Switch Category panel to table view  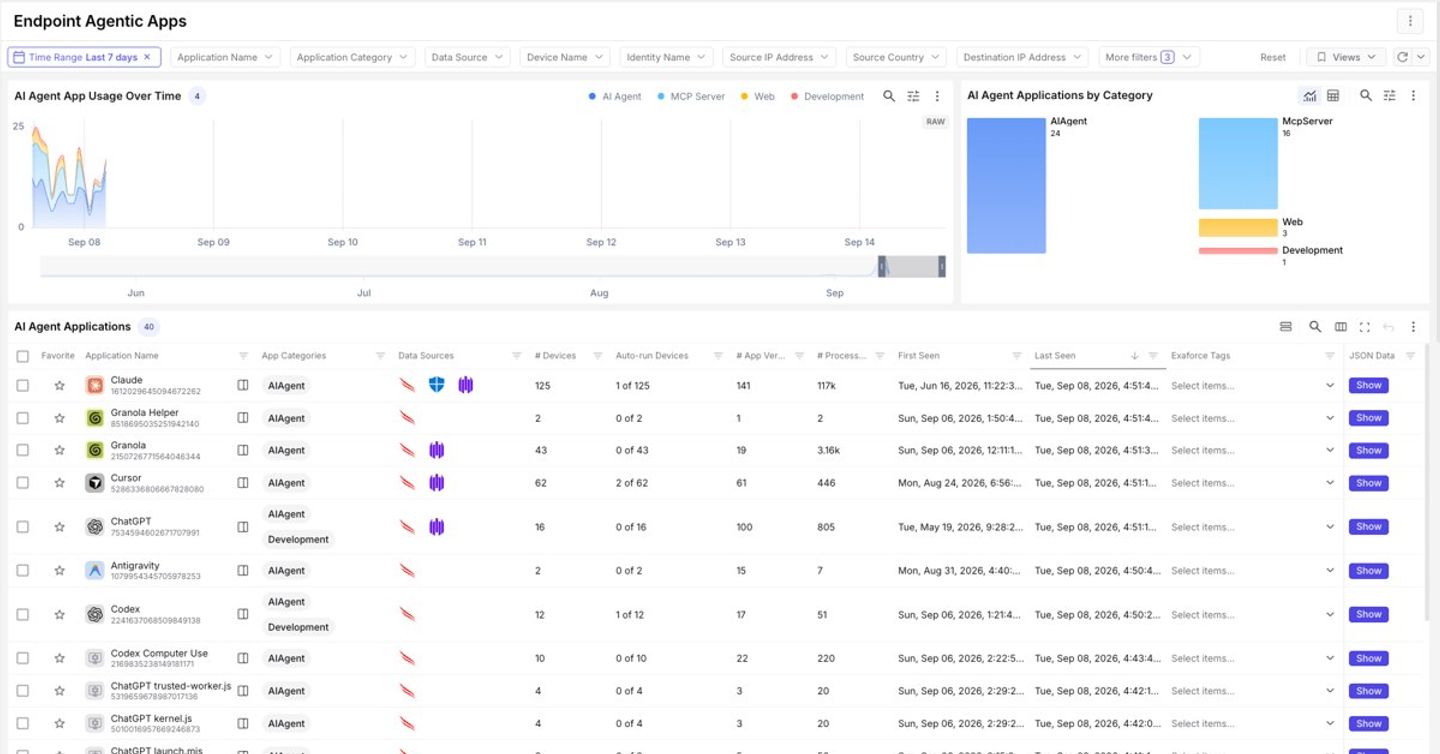click(1333, 96)
